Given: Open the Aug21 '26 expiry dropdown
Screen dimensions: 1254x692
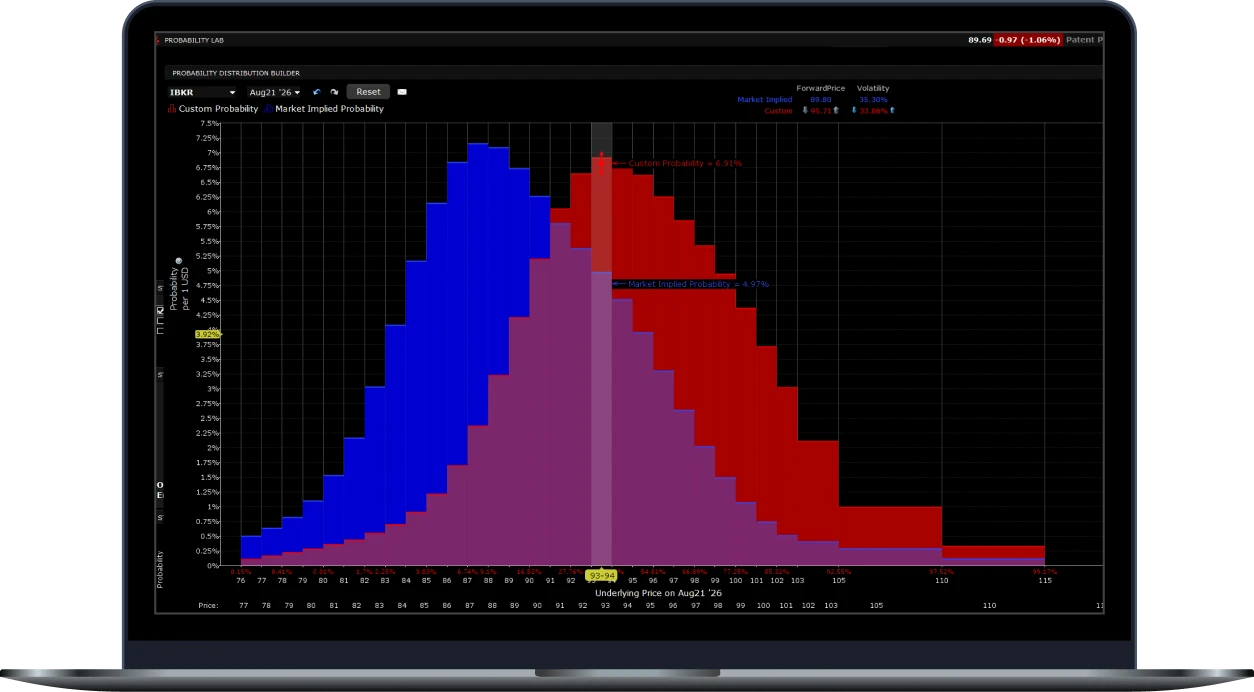Looking at the screenshot, I should coord(275,92).
